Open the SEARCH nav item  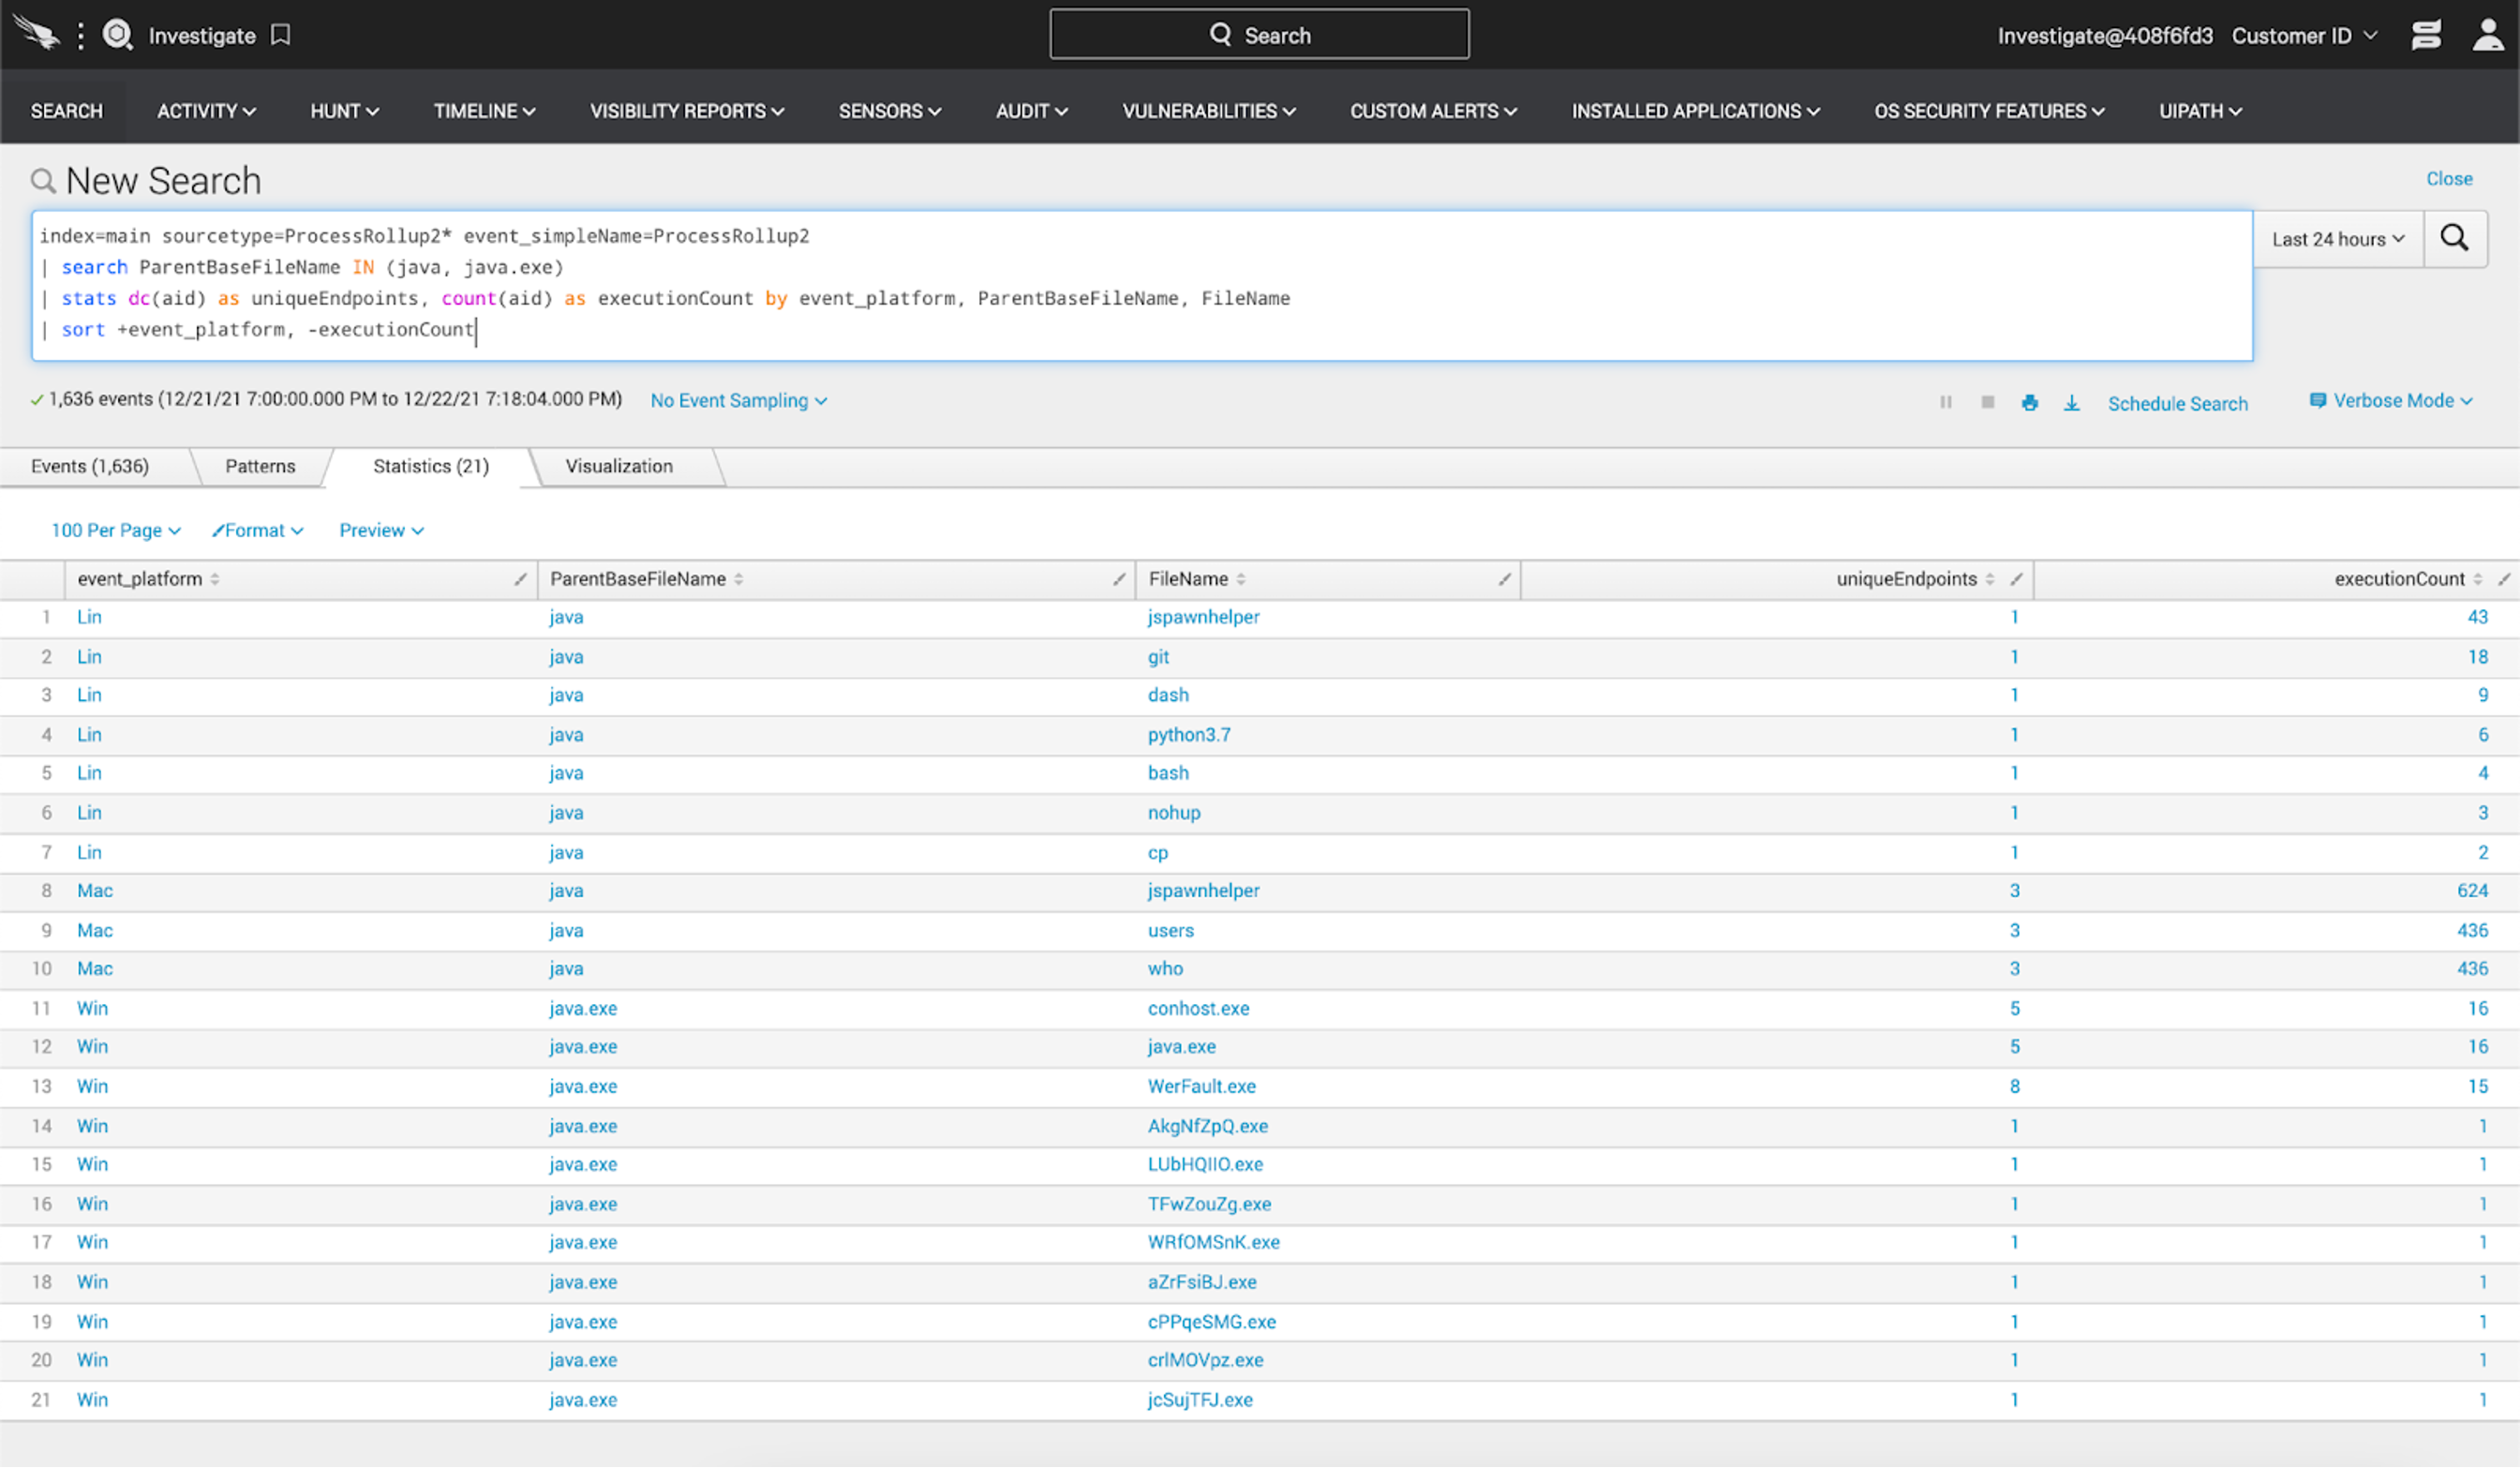pos(66,111)
